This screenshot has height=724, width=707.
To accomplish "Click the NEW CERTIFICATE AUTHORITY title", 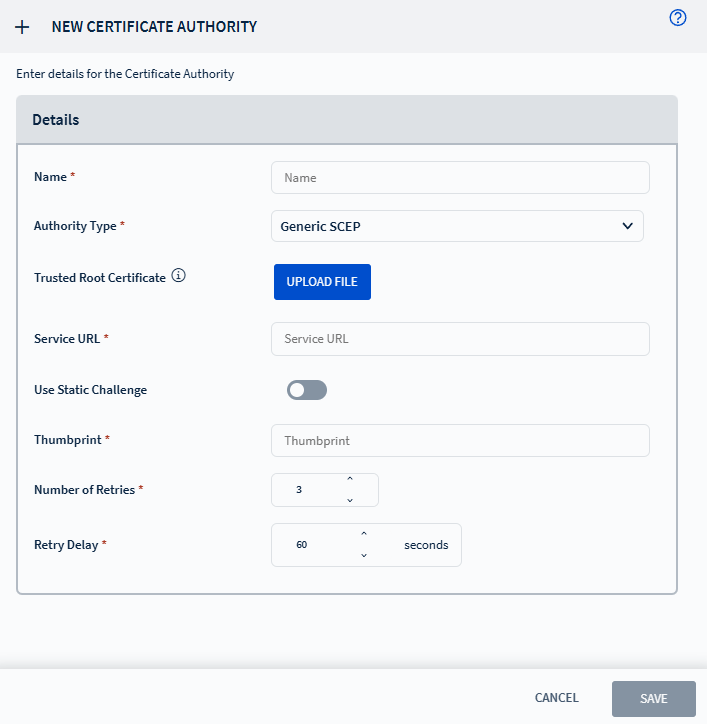I will pyautogui.click(x=154, y=27).
